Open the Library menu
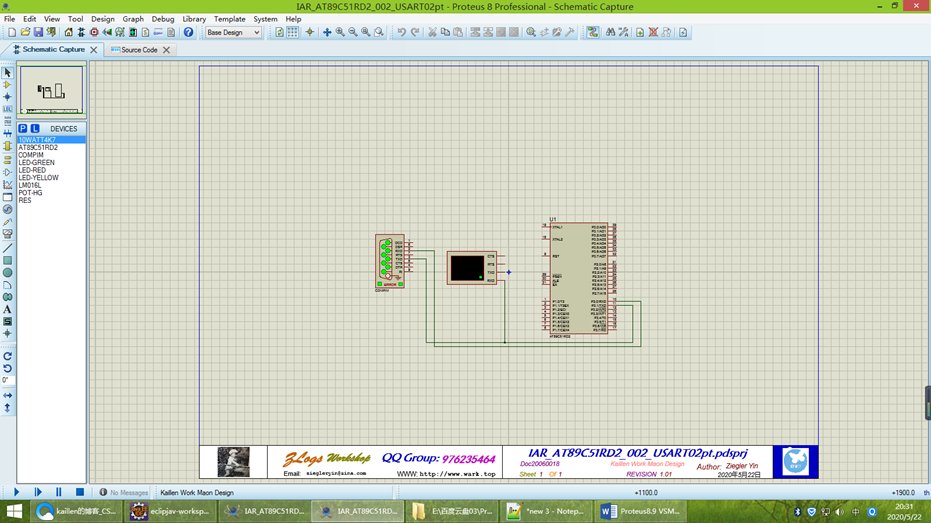Image resolution: width=931 pixels, height=523 pixels. coord(194,19)
